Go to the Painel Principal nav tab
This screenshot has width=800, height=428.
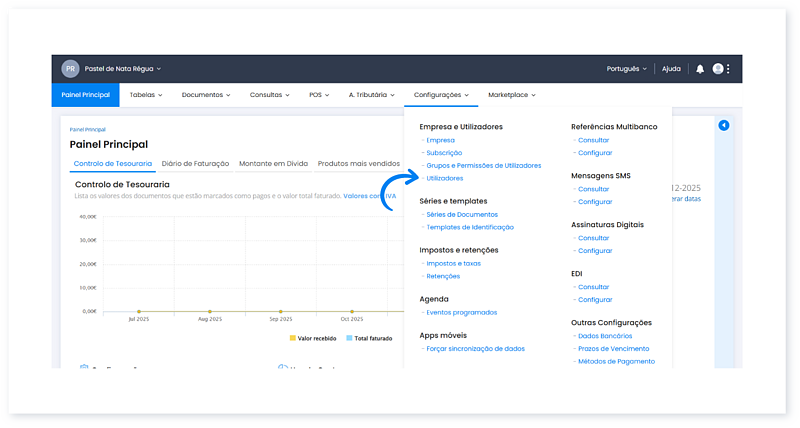[85, 95]
